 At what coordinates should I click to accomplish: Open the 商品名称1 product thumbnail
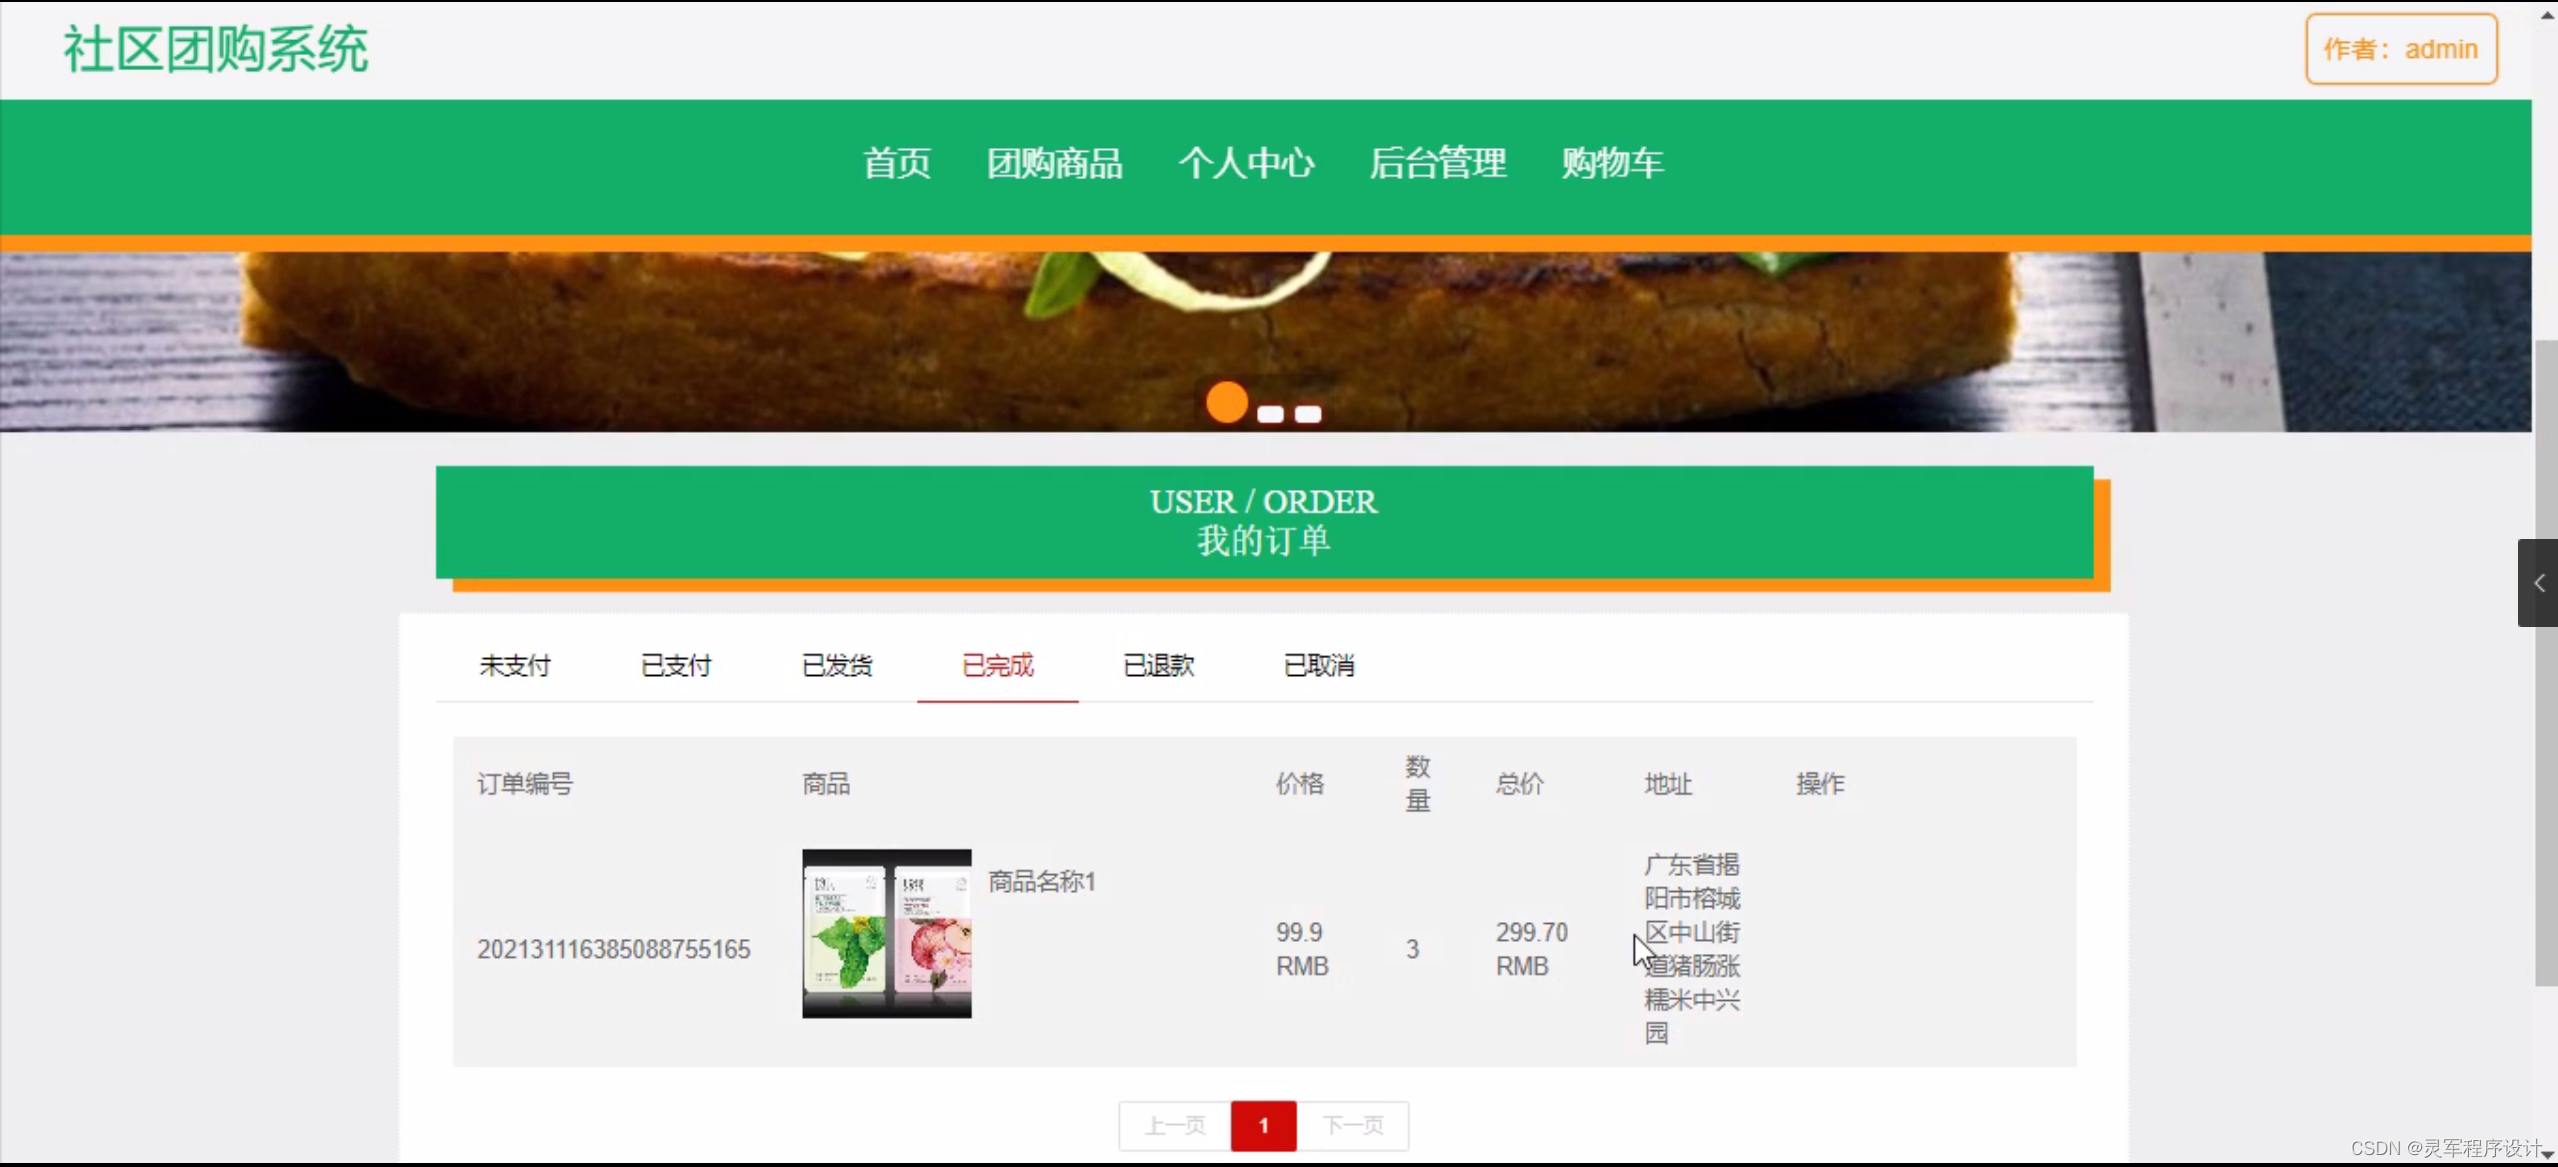(x=886, y=934)
